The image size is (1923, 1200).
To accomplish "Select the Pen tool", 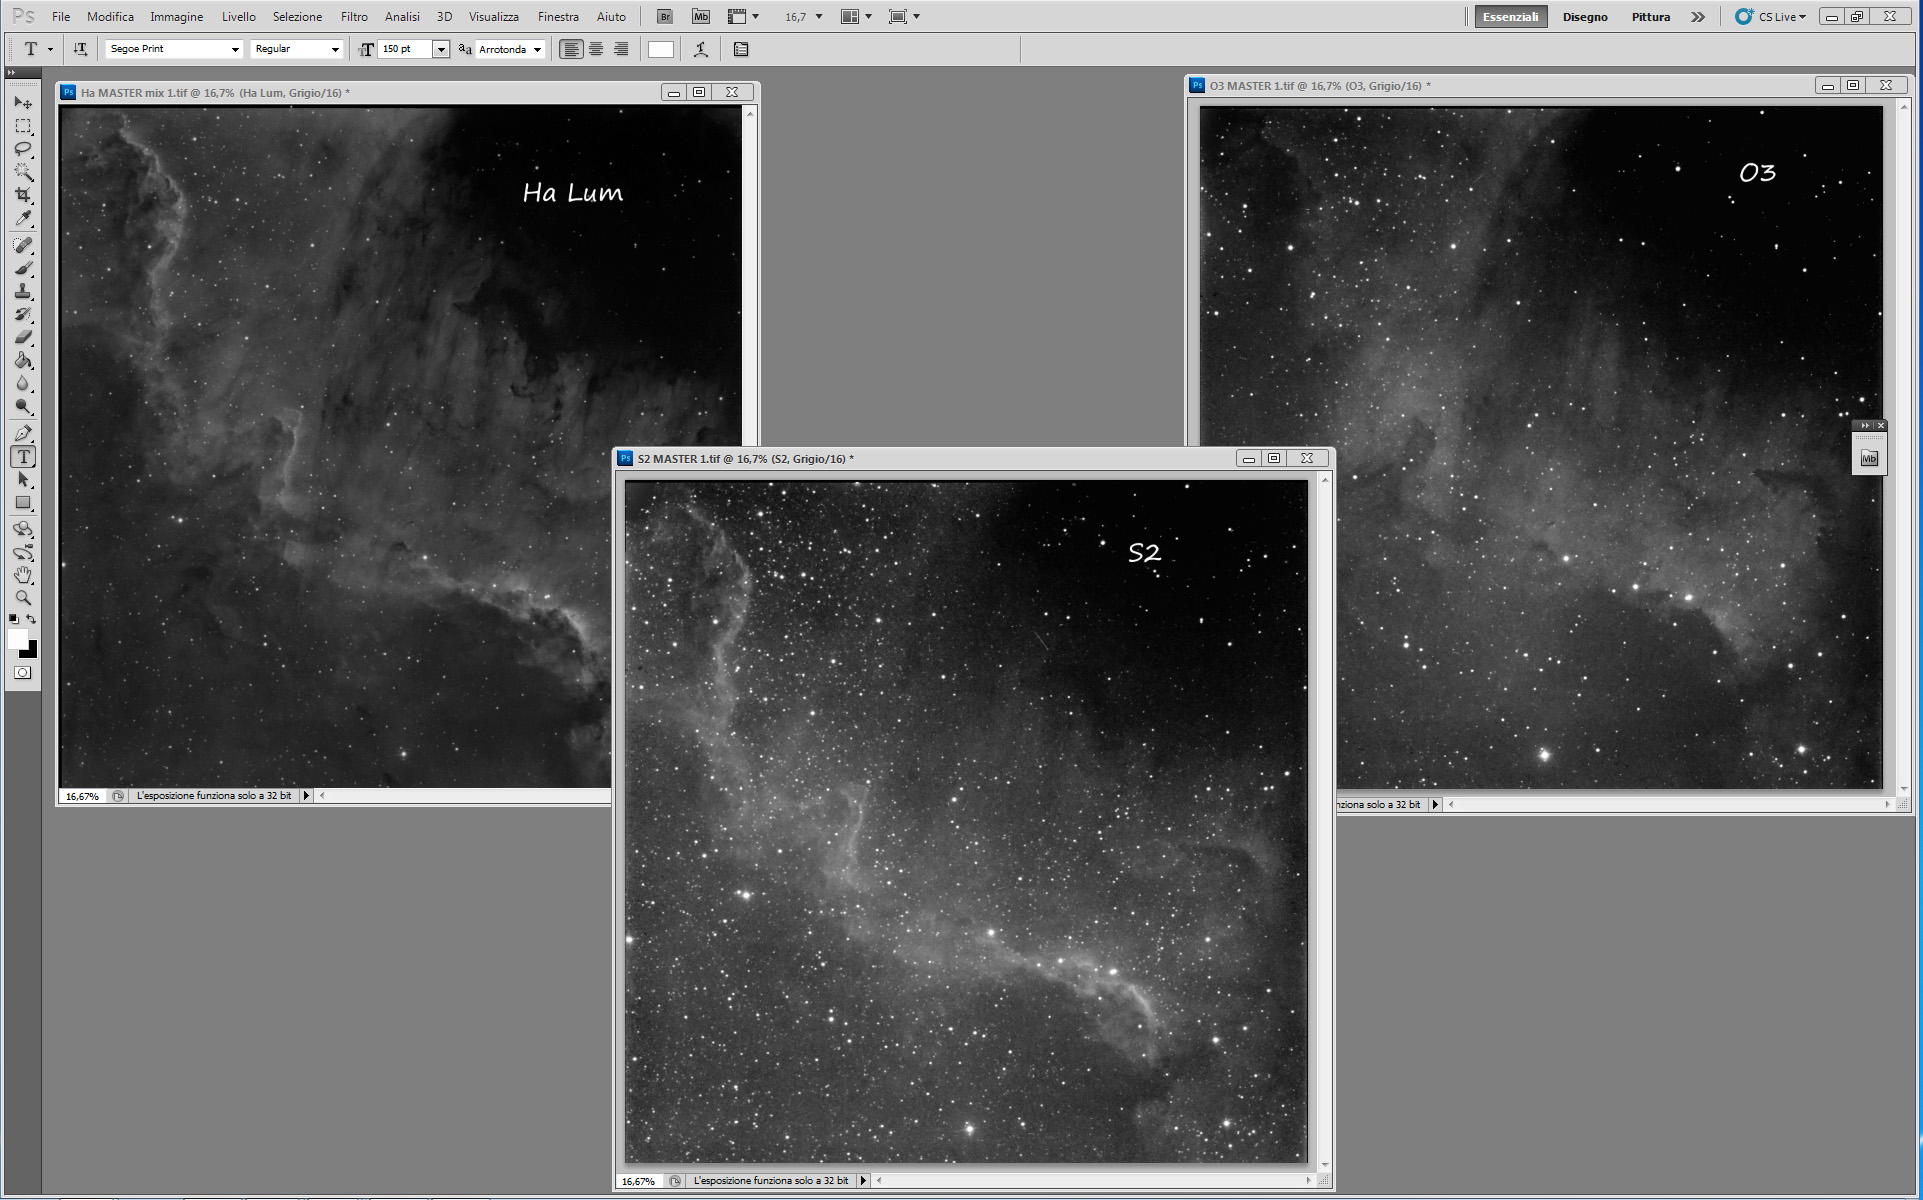I will click(x=23, y=433).
